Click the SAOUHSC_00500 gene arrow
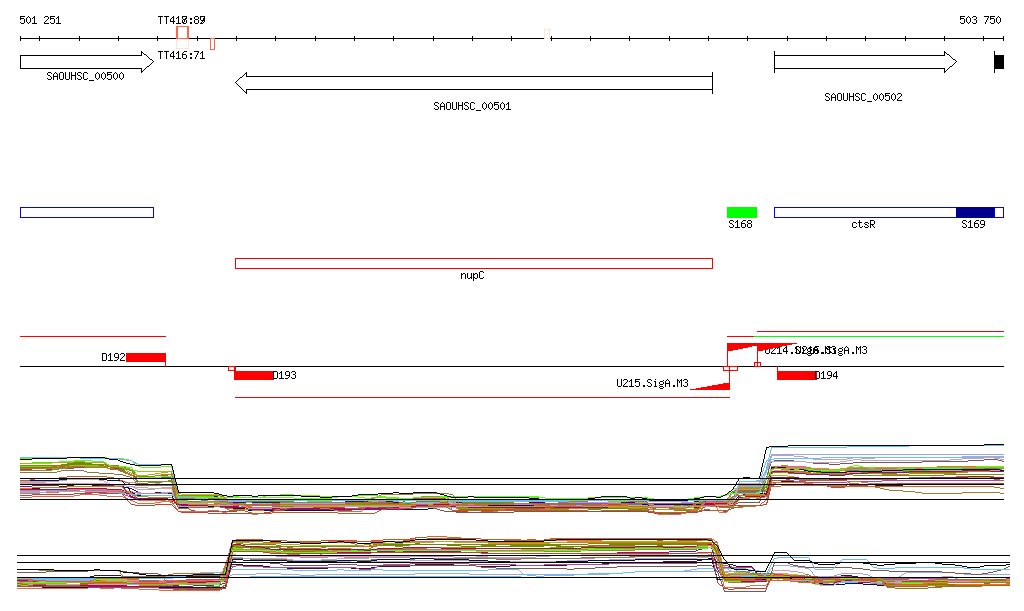 tap(87, 62)
